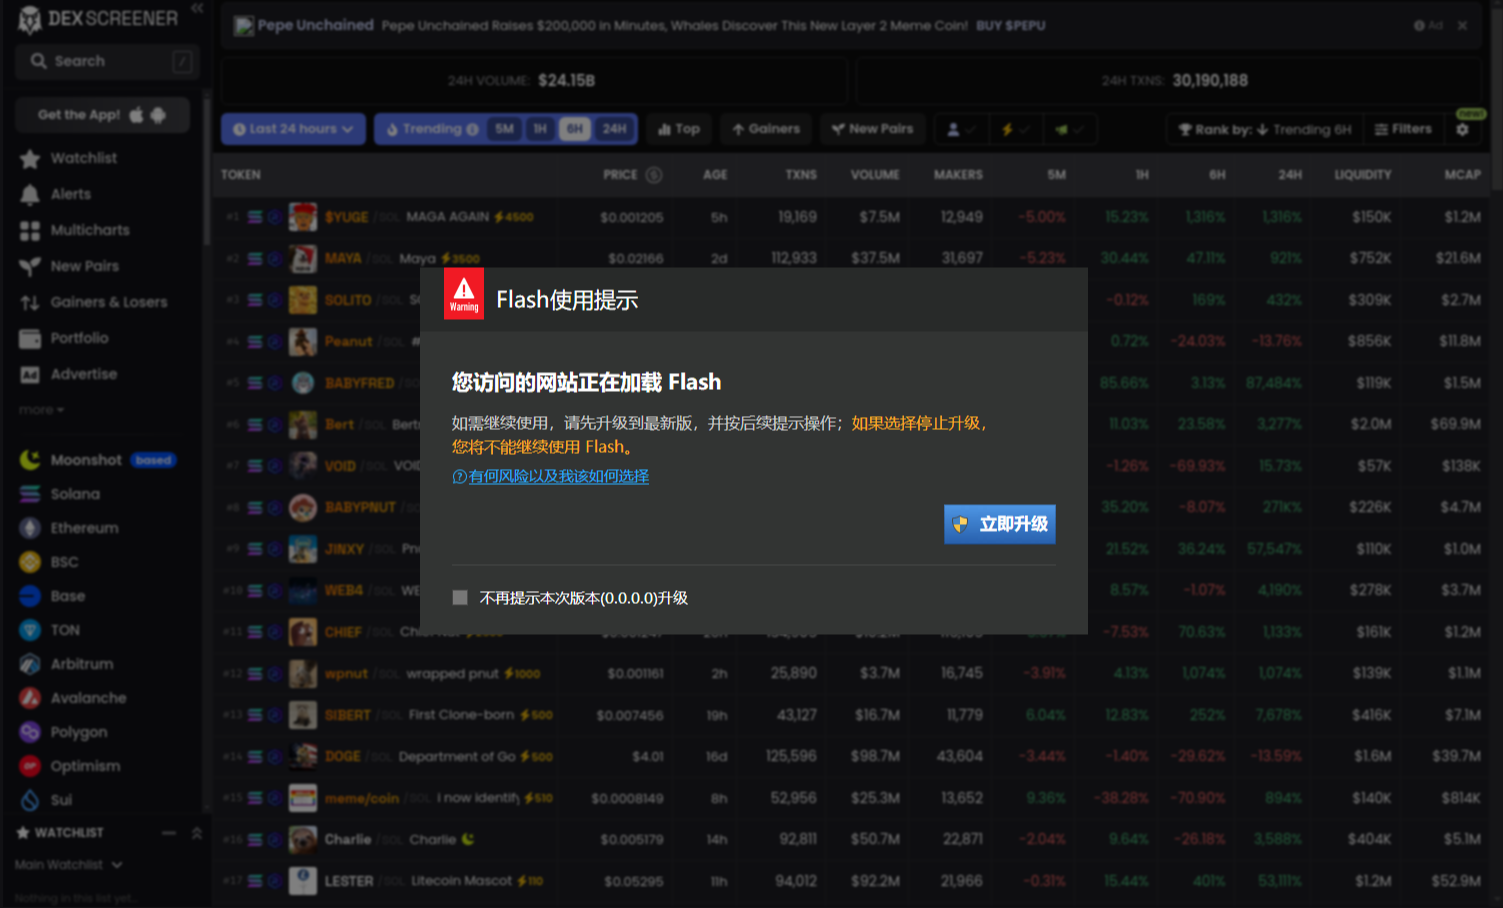
Task: Toggle the lightning boost filter
Action: 1015,129
